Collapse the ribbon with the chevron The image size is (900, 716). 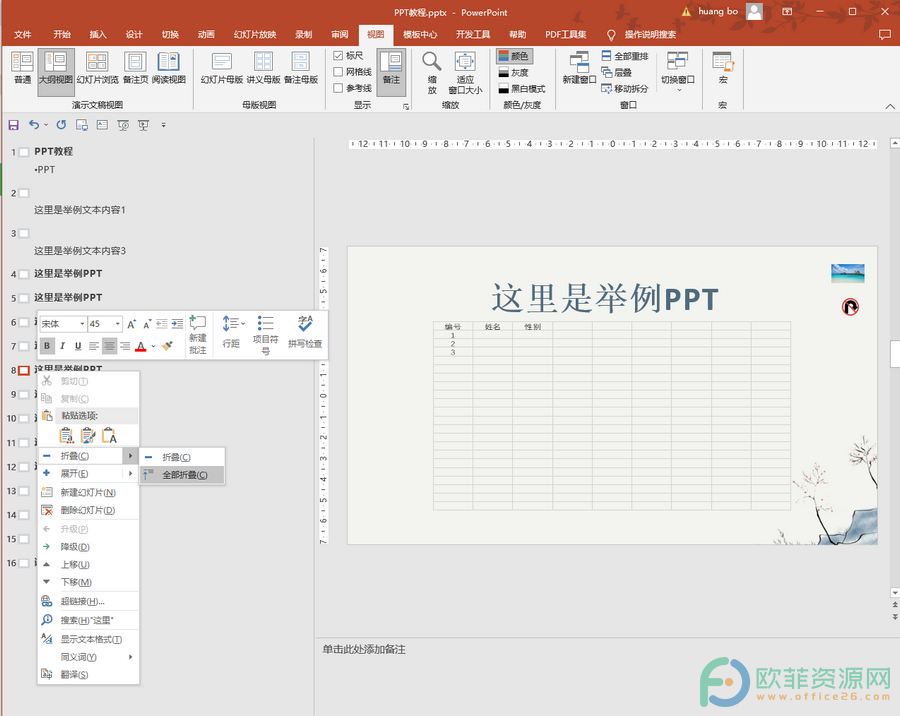[890, 106]
